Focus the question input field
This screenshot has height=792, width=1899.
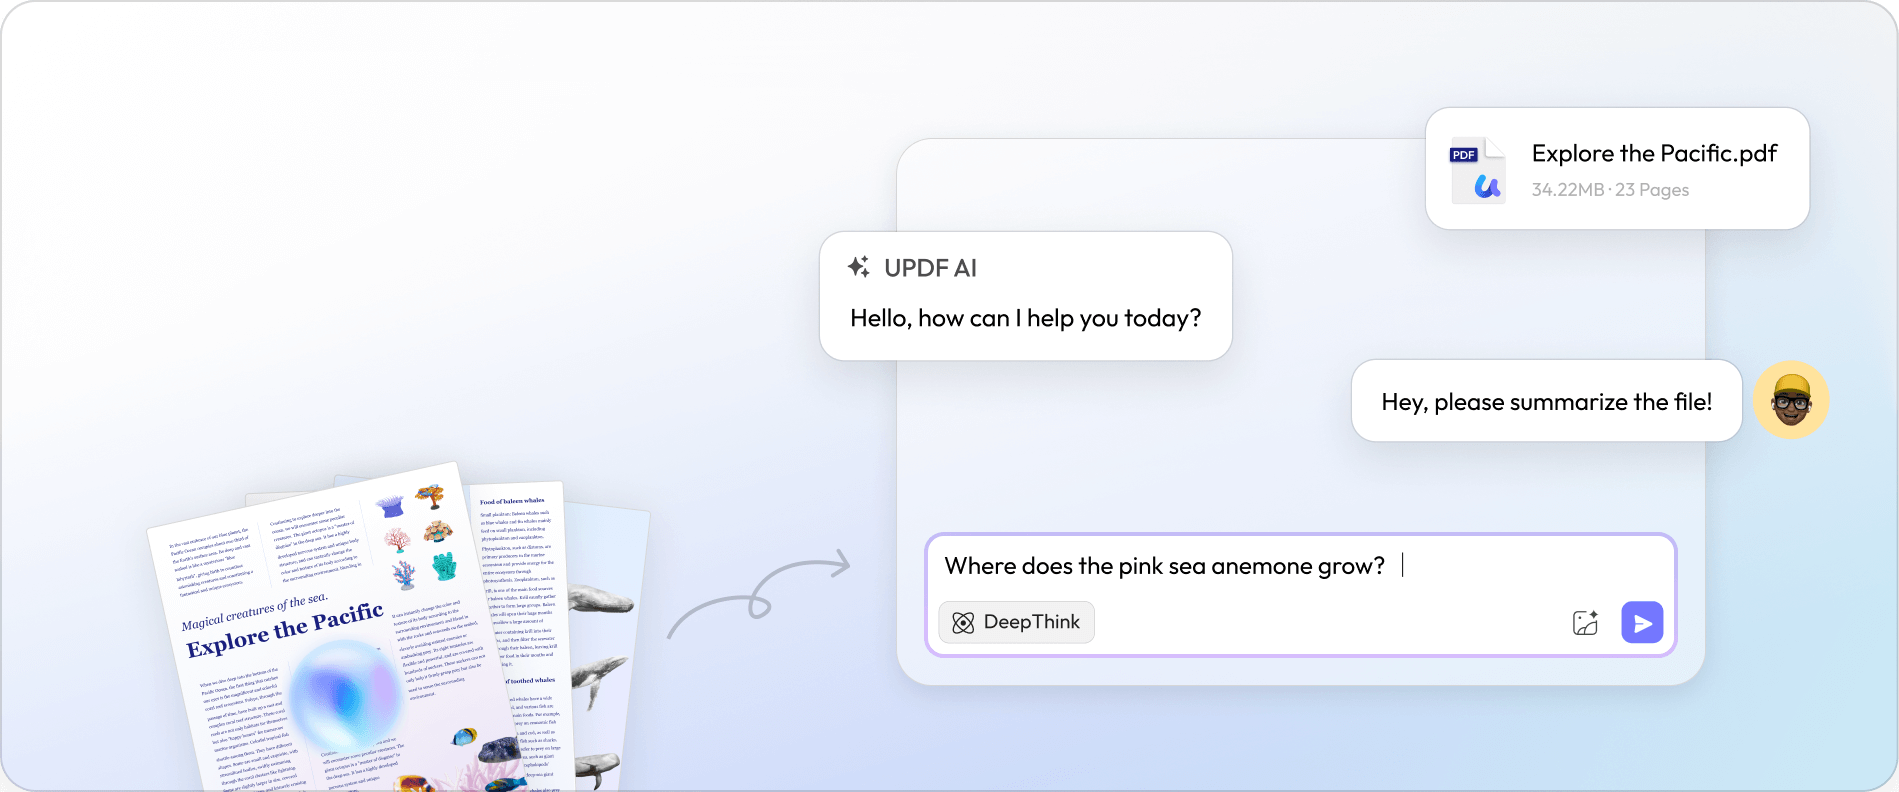(1250, 566)
